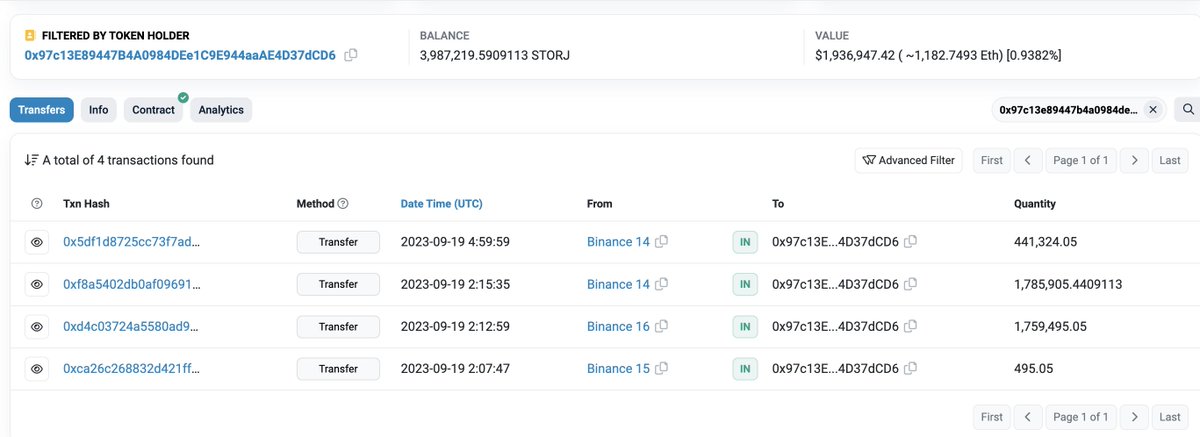
Task: Open the Binance 14 sender in the 4:59:59 row
Action: pos(618,242)
